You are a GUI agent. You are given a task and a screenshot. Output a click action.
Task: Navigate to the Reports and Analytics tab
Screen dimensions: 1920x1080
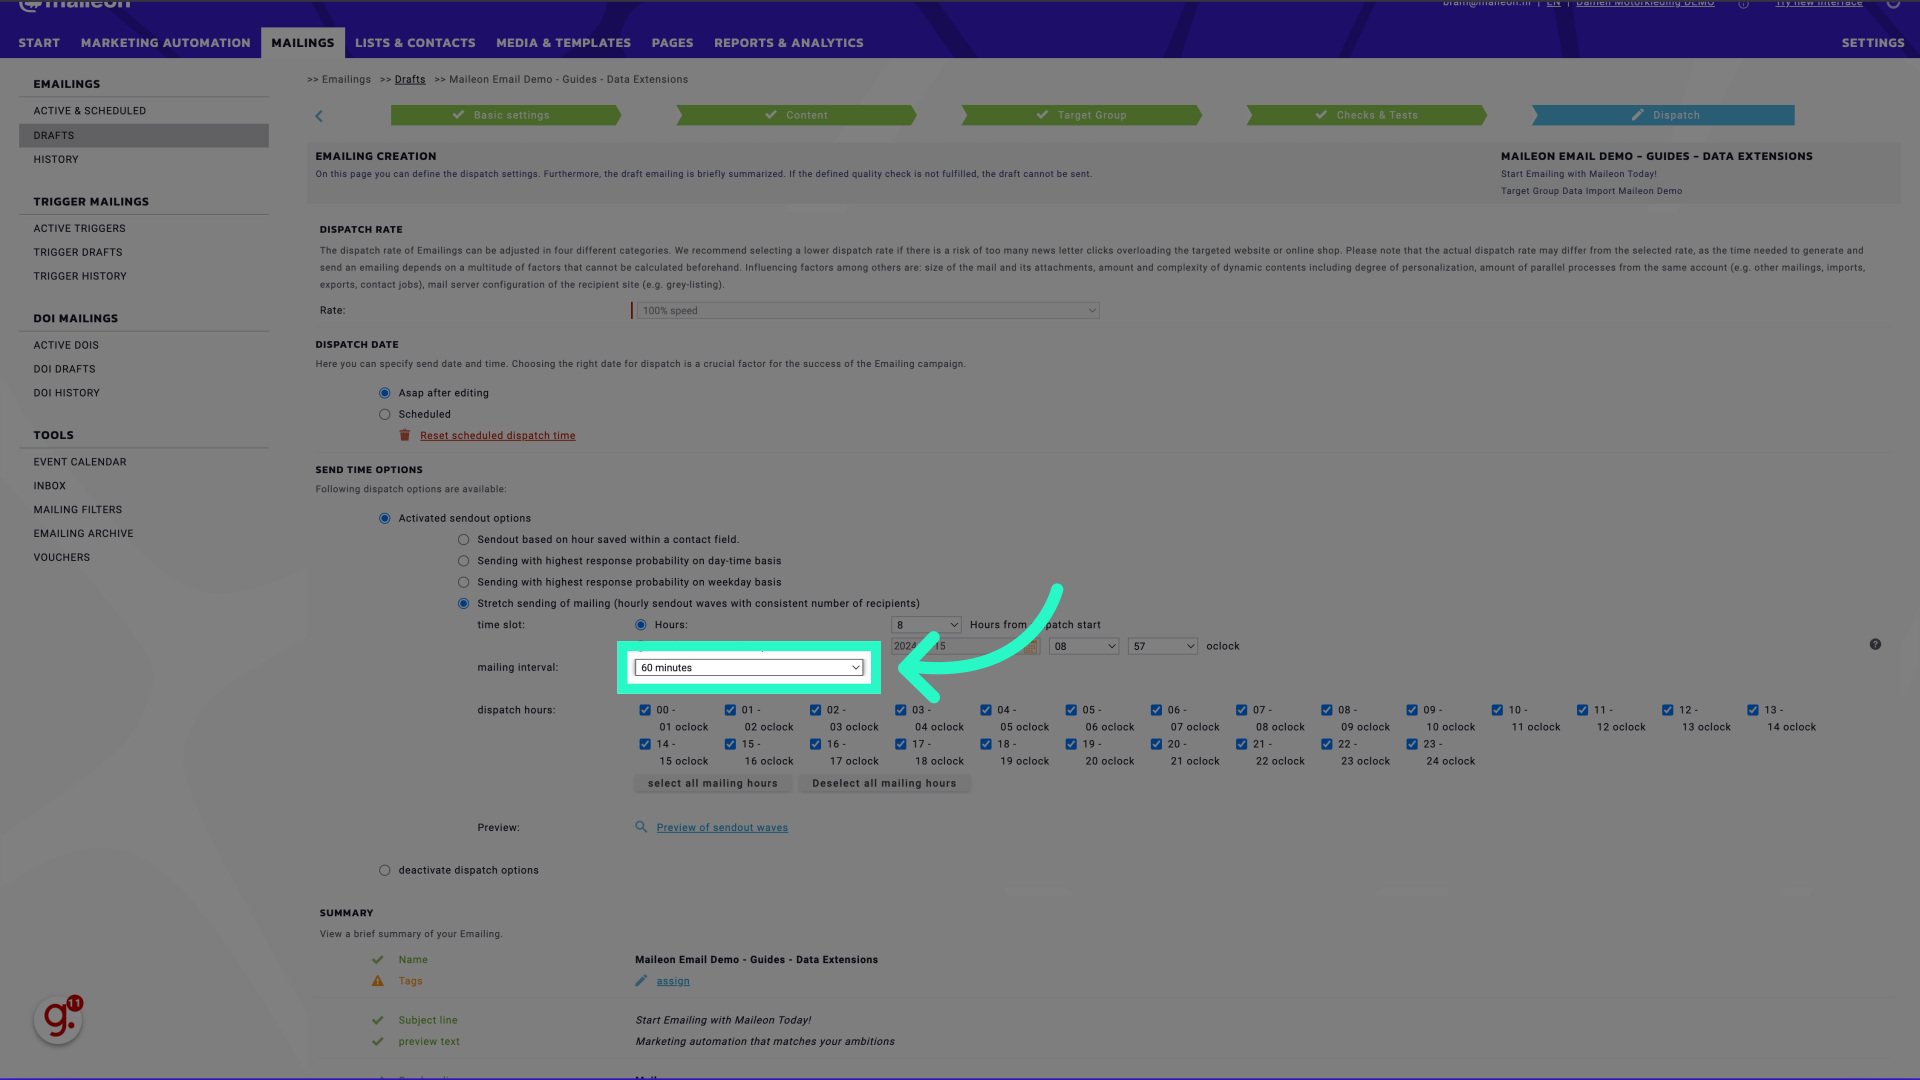pyautogui.click(x=789, y=42)
